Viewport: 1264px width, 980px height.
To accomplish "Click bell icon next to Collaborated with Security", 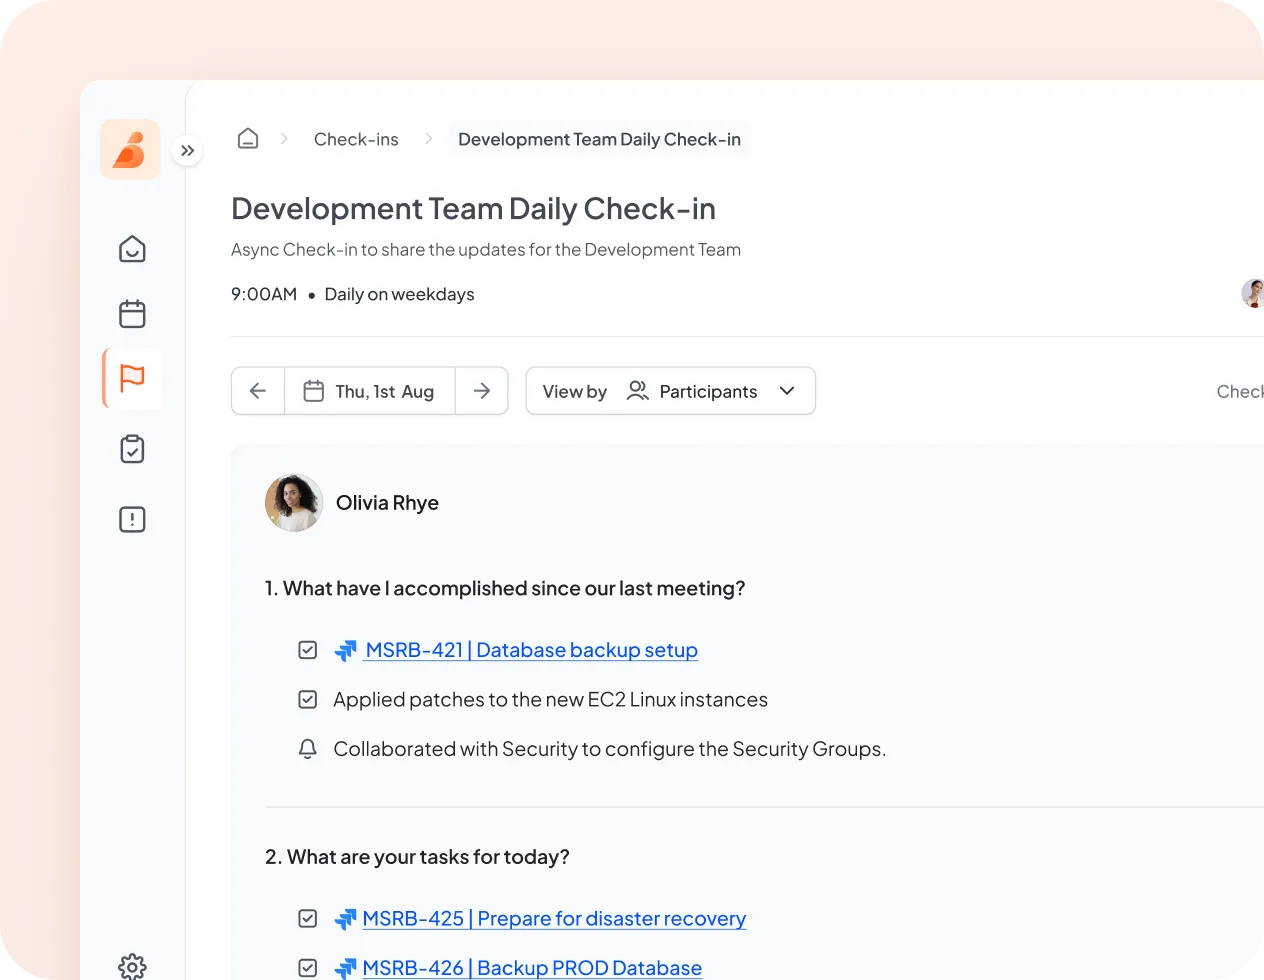I will click(x=308, y=749).
